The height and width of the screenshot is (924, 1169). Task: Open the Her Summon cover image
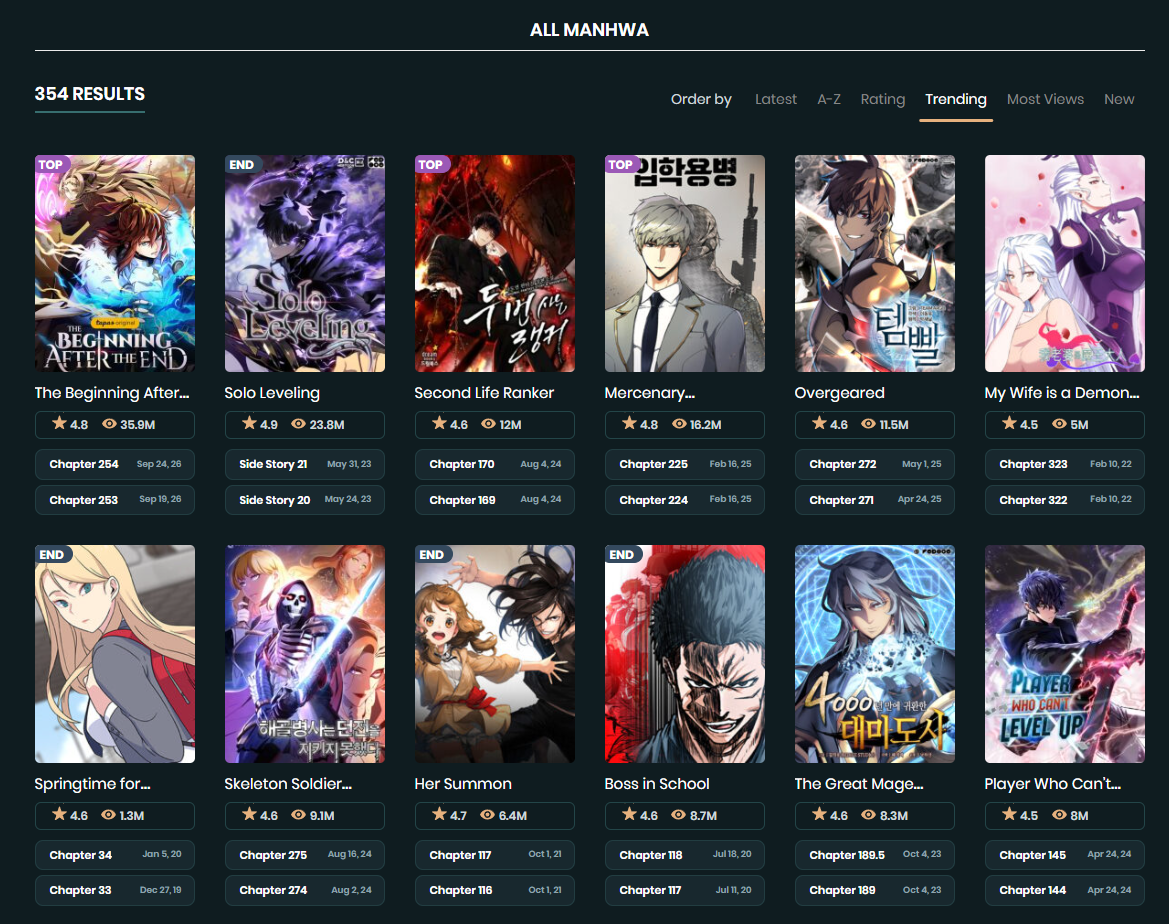coord(495,654)
